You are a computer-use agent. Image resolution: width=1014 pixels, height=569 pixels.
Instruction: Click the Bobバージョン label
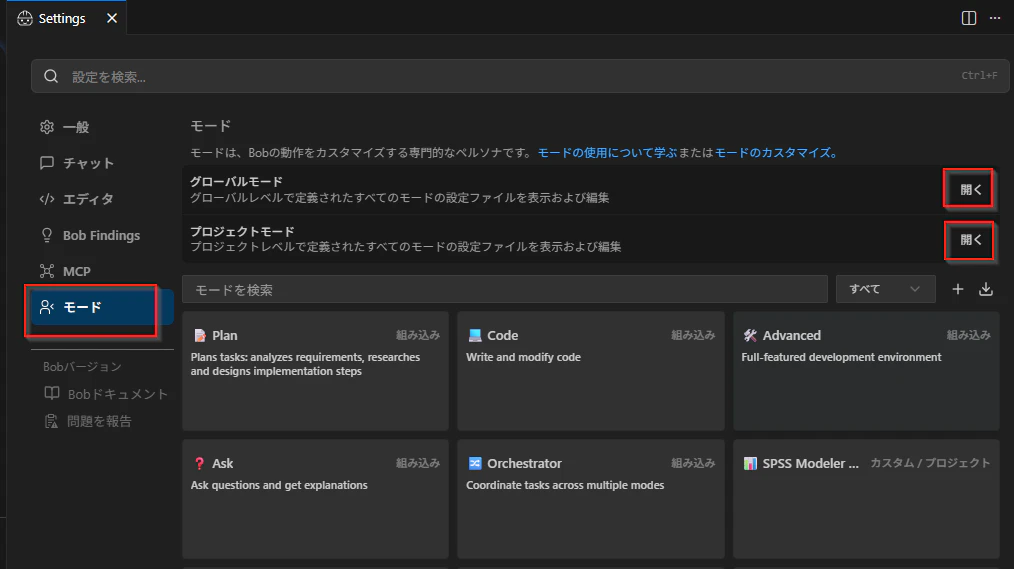coord(82,367)
